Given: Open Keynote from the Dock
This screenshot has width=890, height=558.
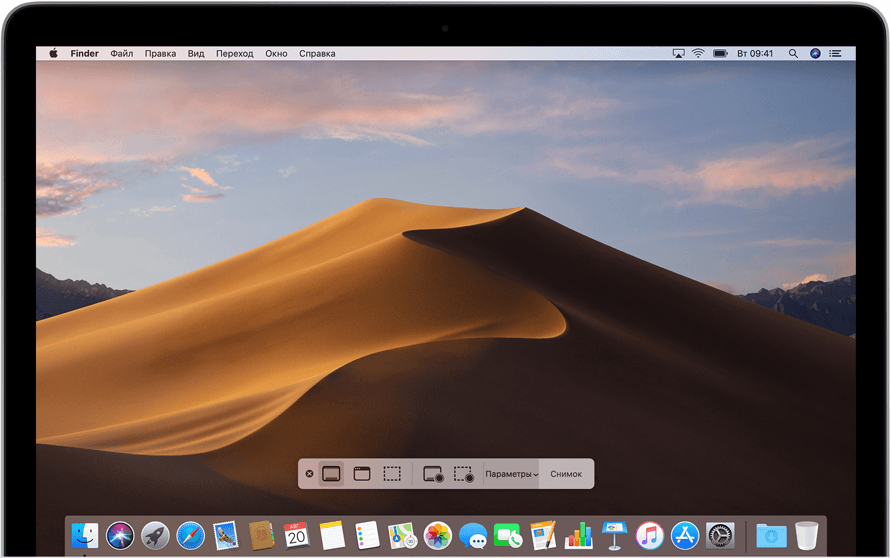Looking at the screenshot, I should click(614, 535).
